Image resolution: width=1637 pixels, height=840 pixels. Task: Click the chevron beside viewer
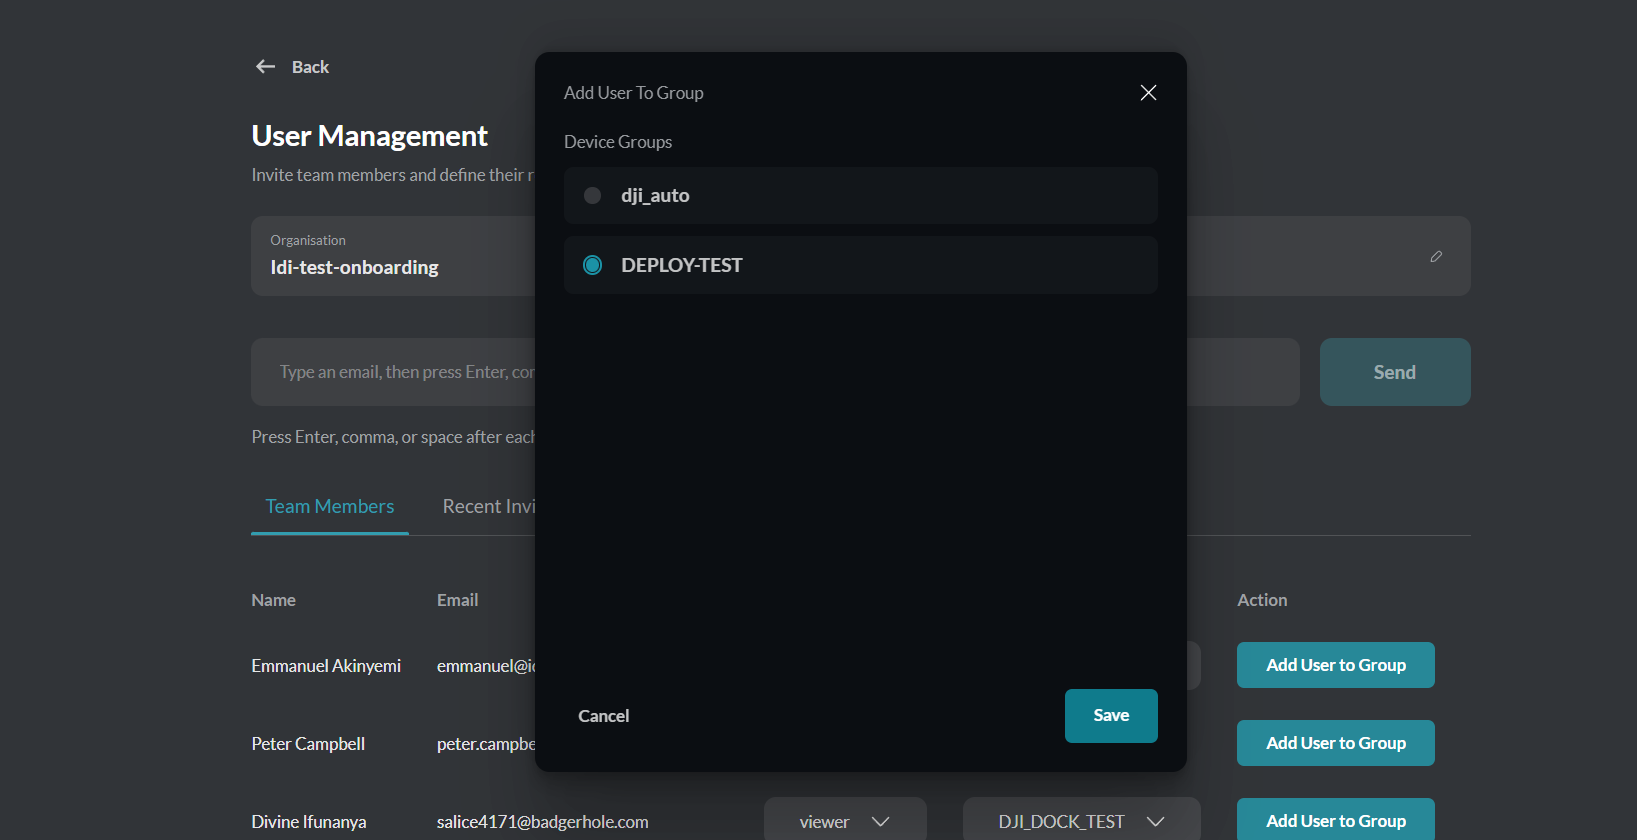(x=880, y=822)
